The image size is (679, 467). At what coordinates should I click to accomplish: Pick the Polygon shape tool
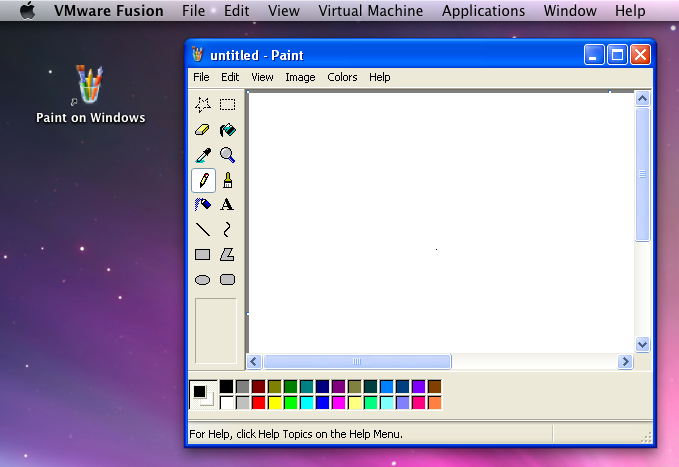tap(227, 254)
